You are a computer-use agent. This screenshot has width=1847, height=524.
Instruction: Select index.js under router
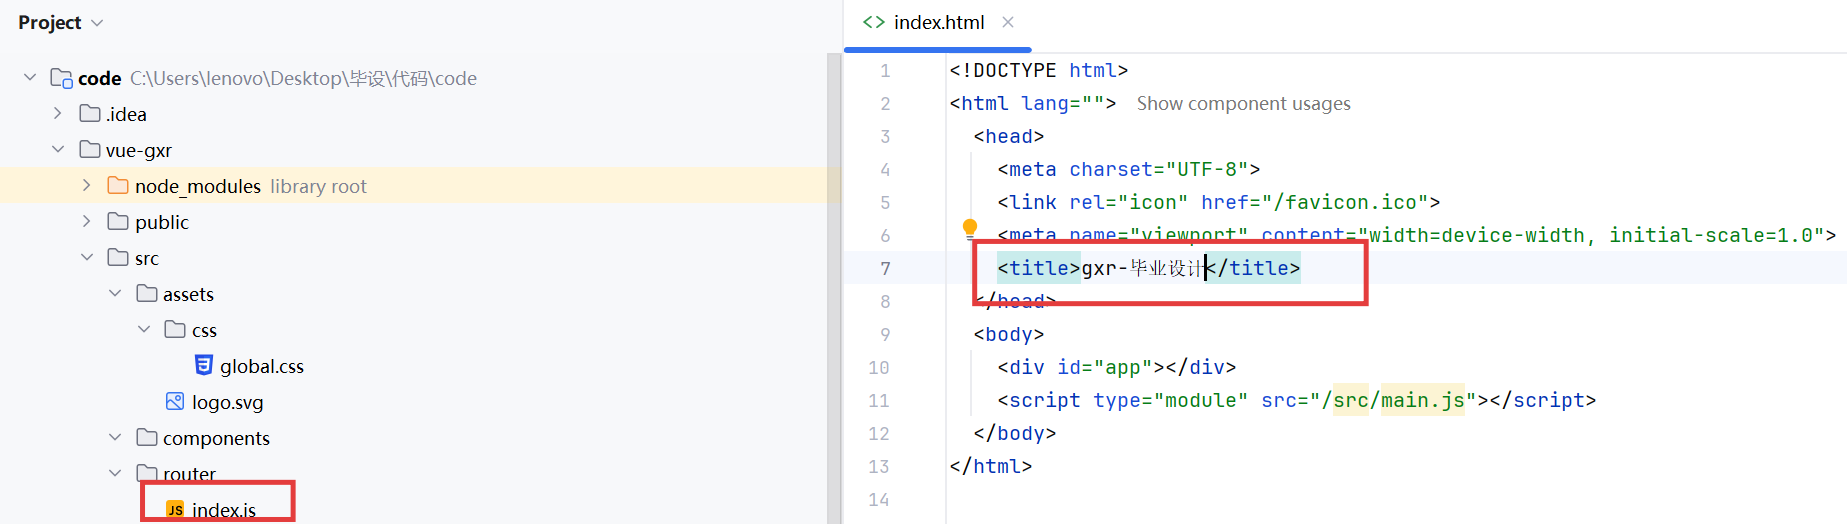click(224, 510)
